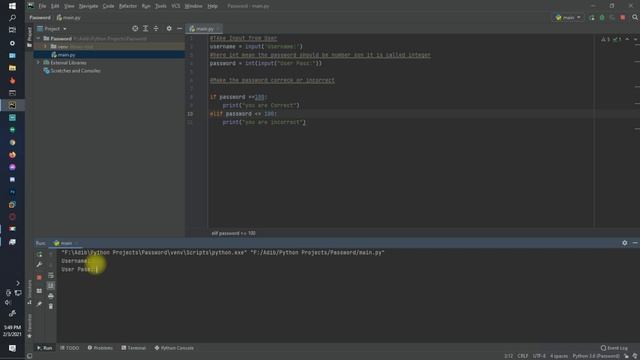Open the Code menu
This screenshot has height=360, width=640.
pos(108,6)
